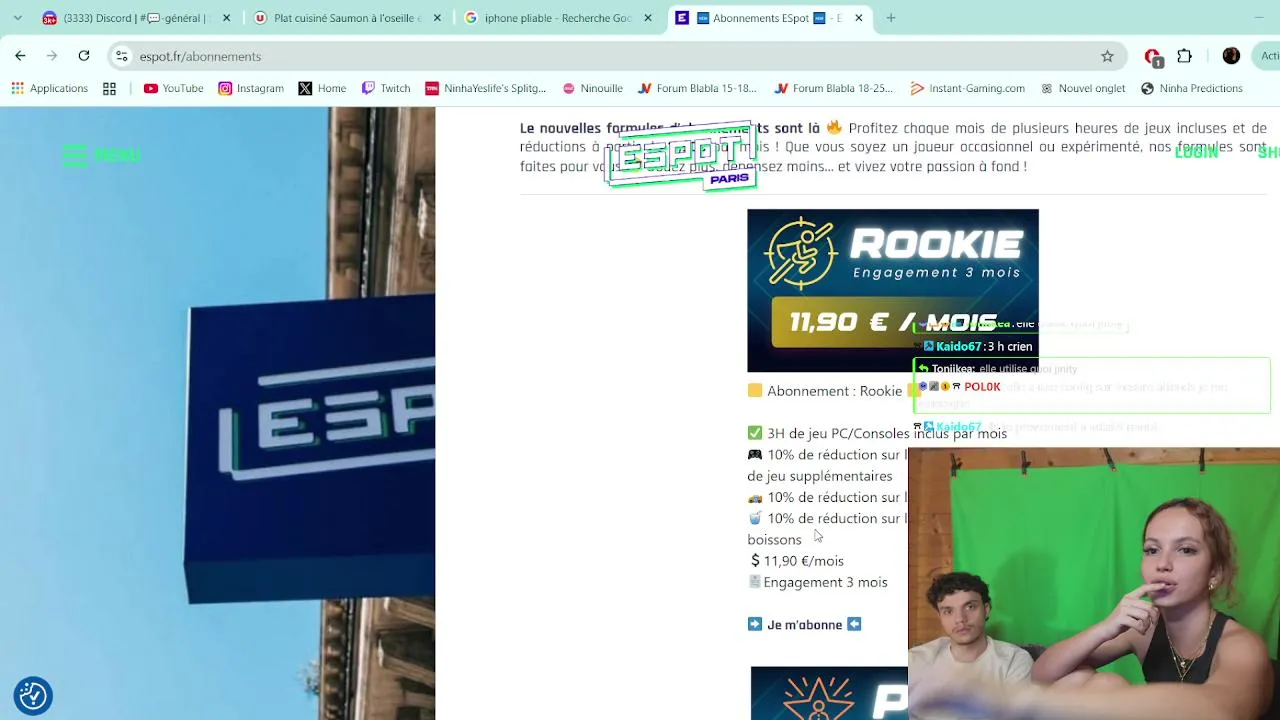Reload the espot.fr page
This screenshot has width=1280, height=720.
(x=84, y=56)
